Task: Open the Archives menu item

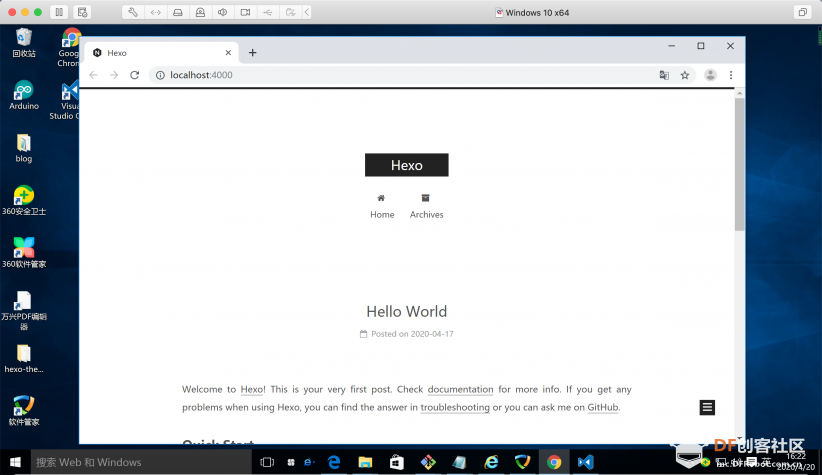Action: tap(426, 207)
